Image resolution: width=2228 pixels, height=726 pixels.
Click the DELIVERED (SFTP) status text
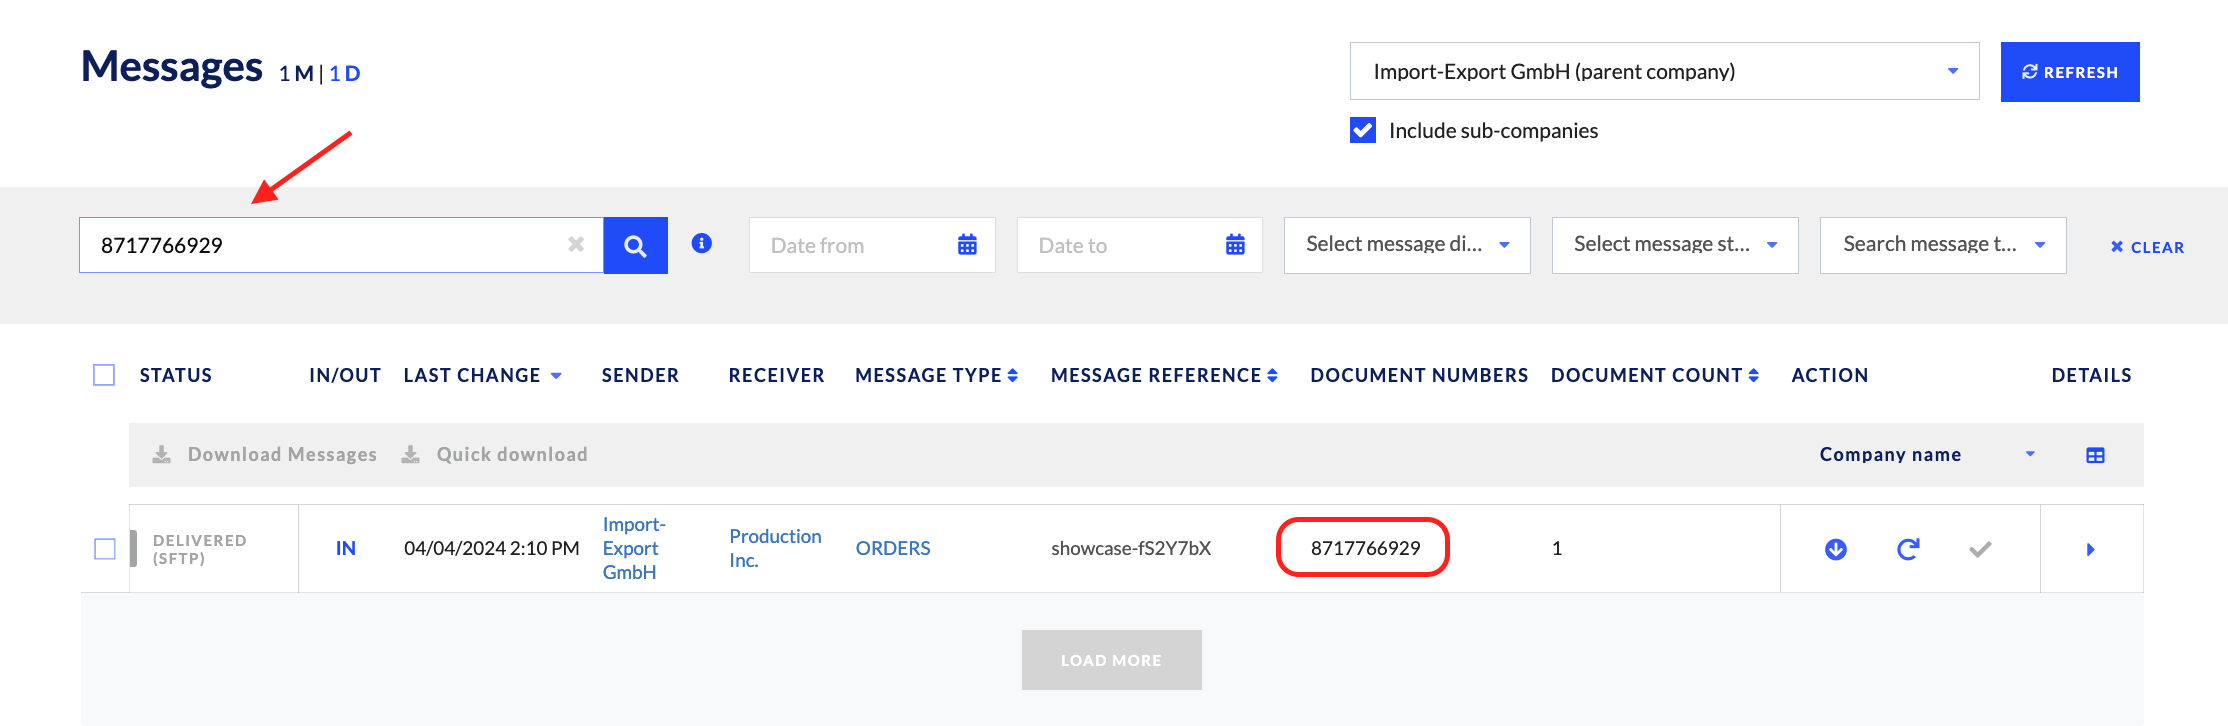(x=199, y=549)
